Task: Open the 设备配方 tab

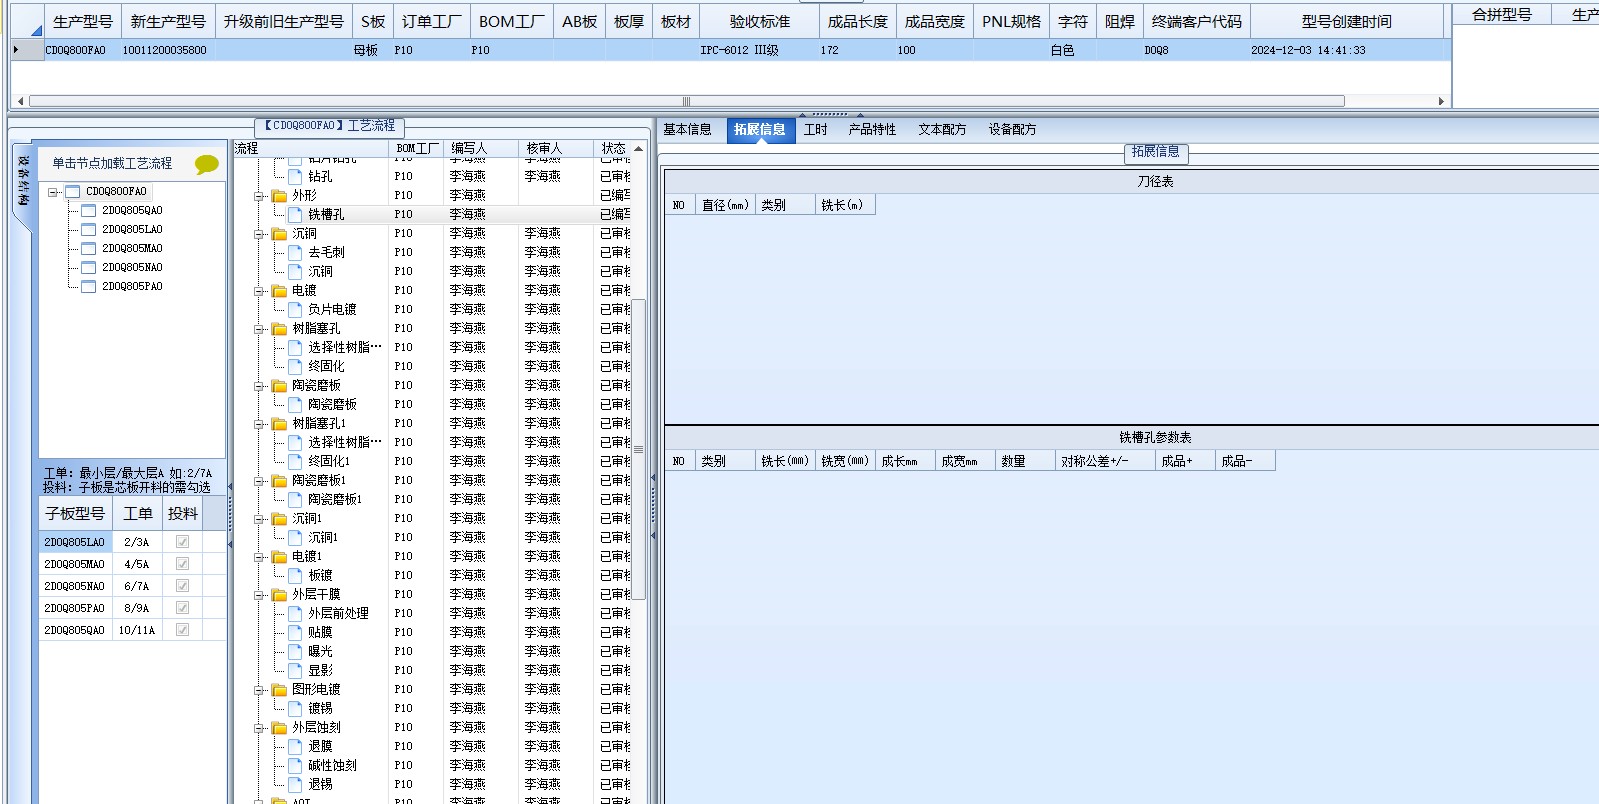Action: 1012,129
